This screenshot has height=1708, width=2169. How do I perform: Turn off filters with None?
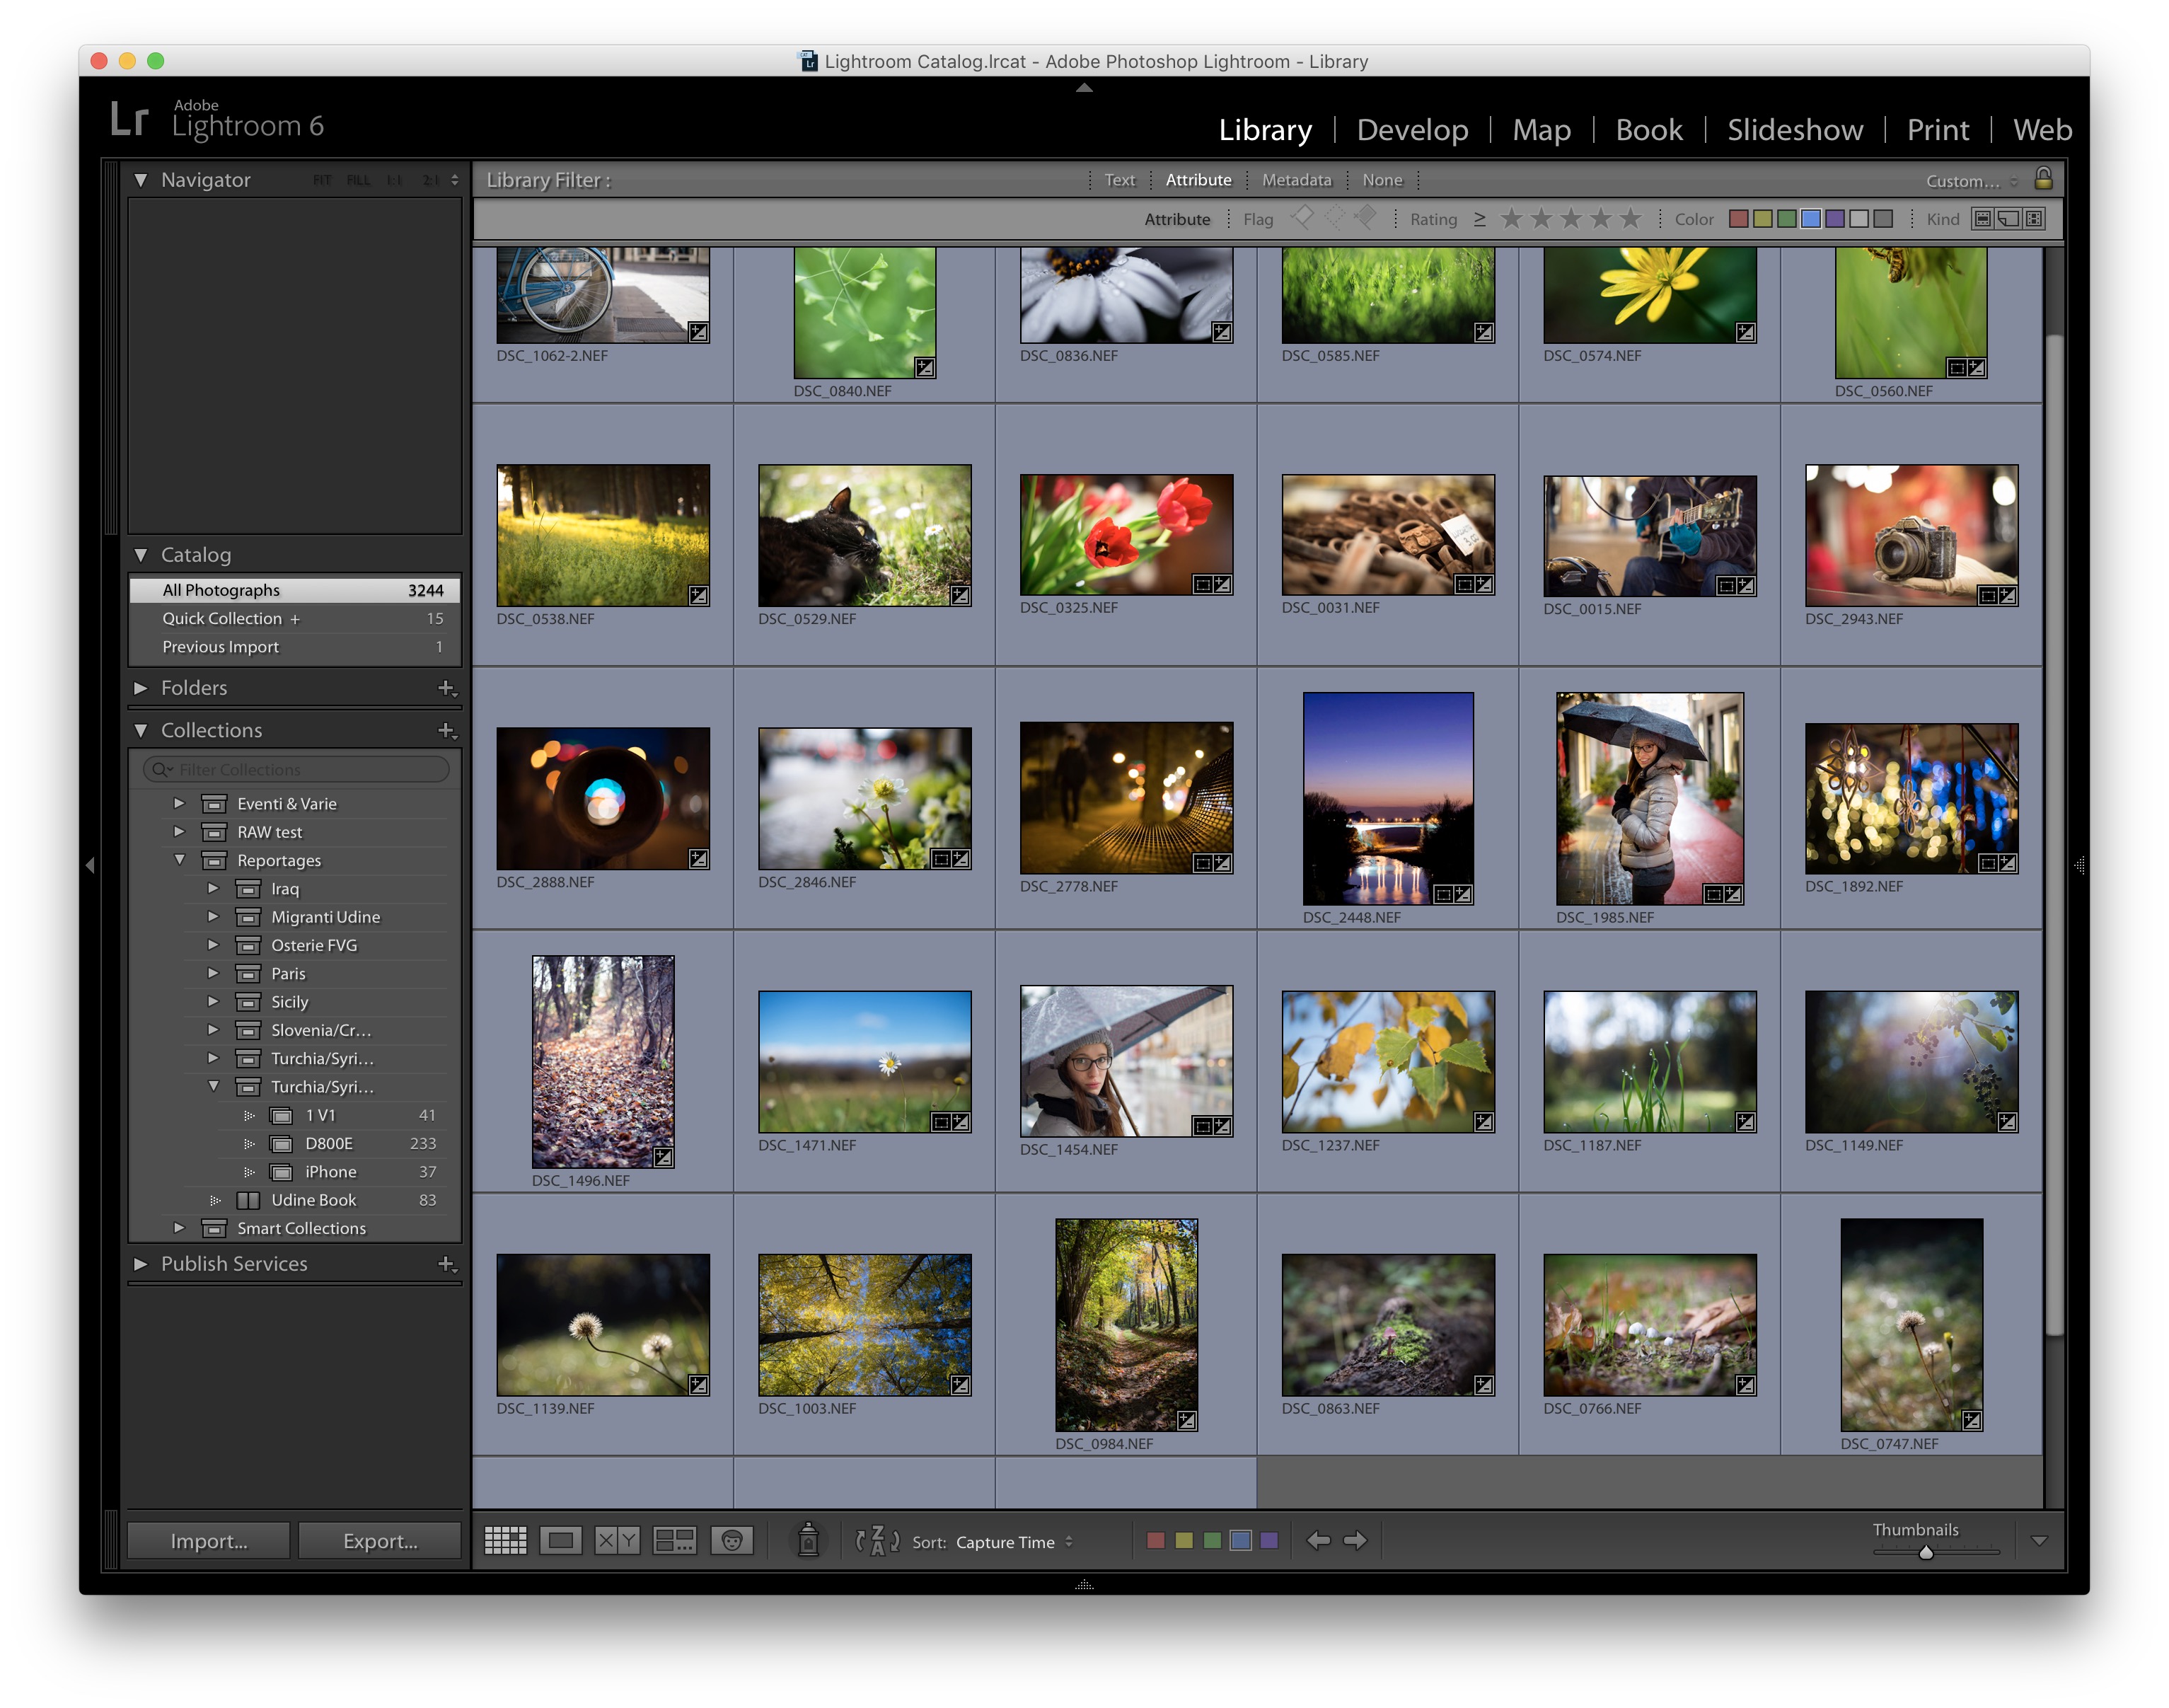(1382, 180)
